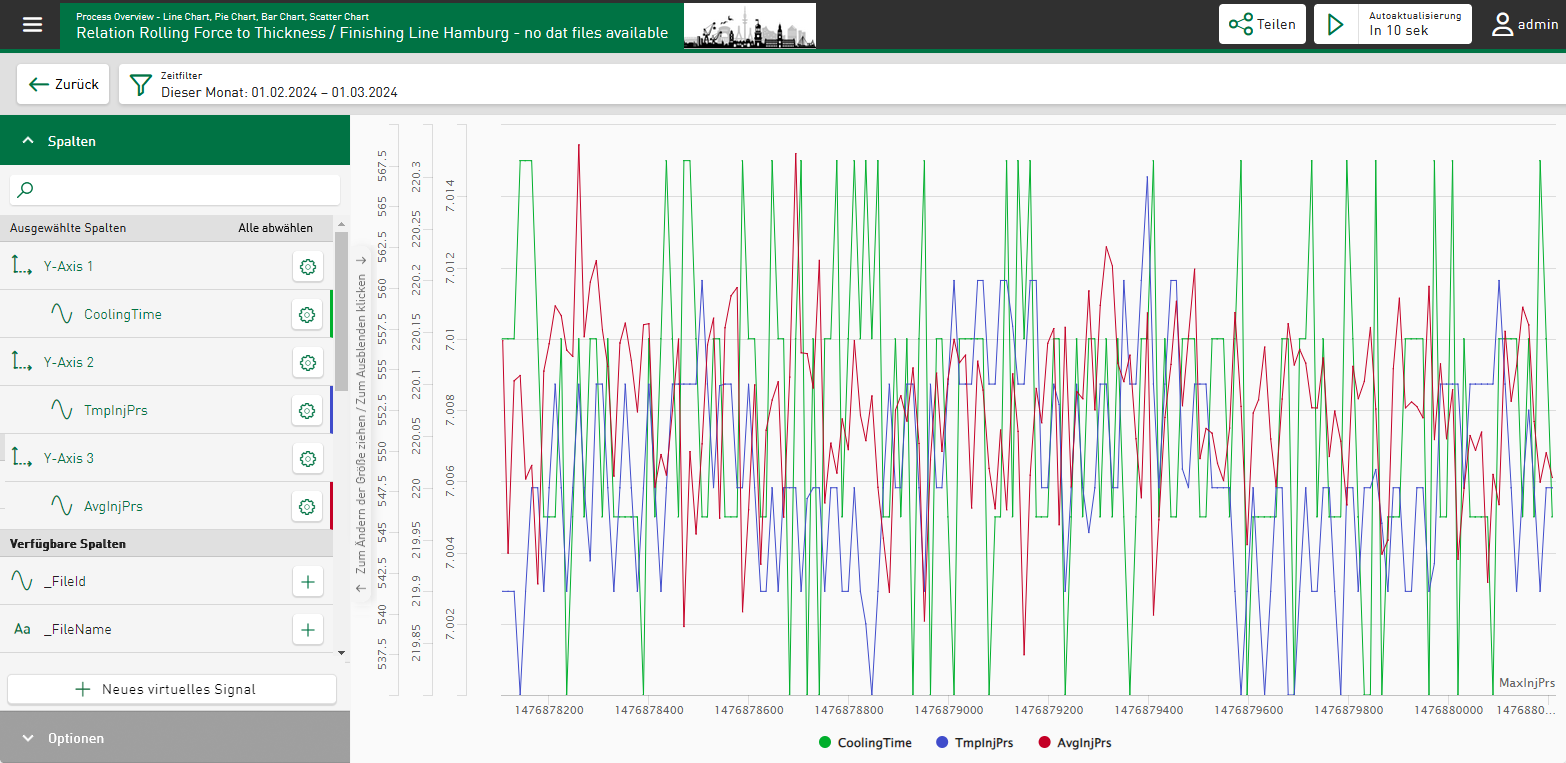Go back with the Zurück button
This screenshot has height=763, width=1566.
click(64, 85)
